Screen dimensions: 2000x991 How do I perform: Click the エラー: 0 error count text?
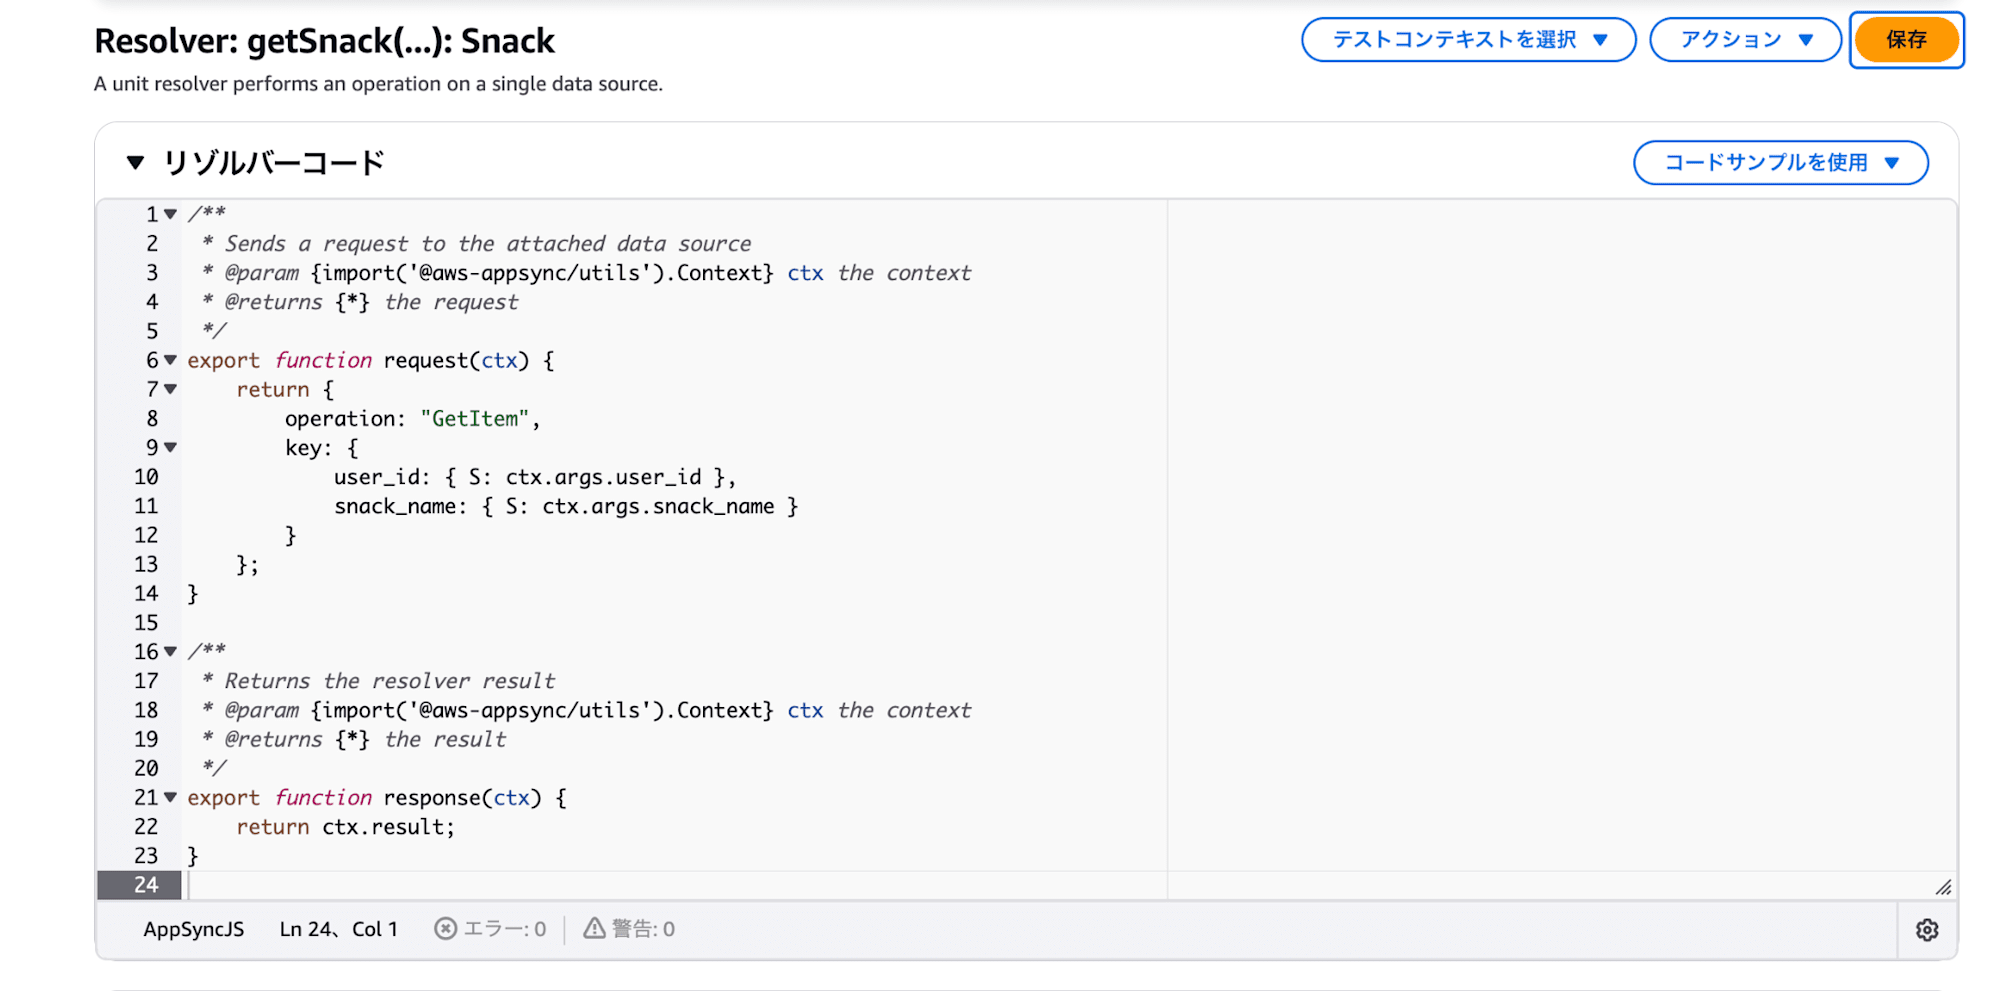(x=505, y=929)
